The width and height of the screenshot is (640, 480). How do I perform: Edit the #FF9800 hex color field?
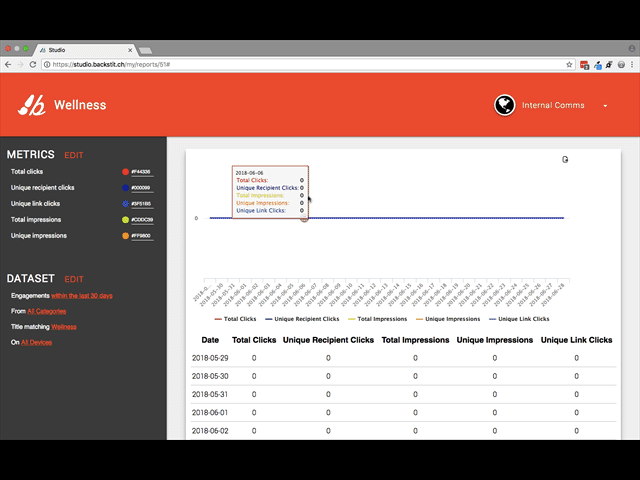142,236
